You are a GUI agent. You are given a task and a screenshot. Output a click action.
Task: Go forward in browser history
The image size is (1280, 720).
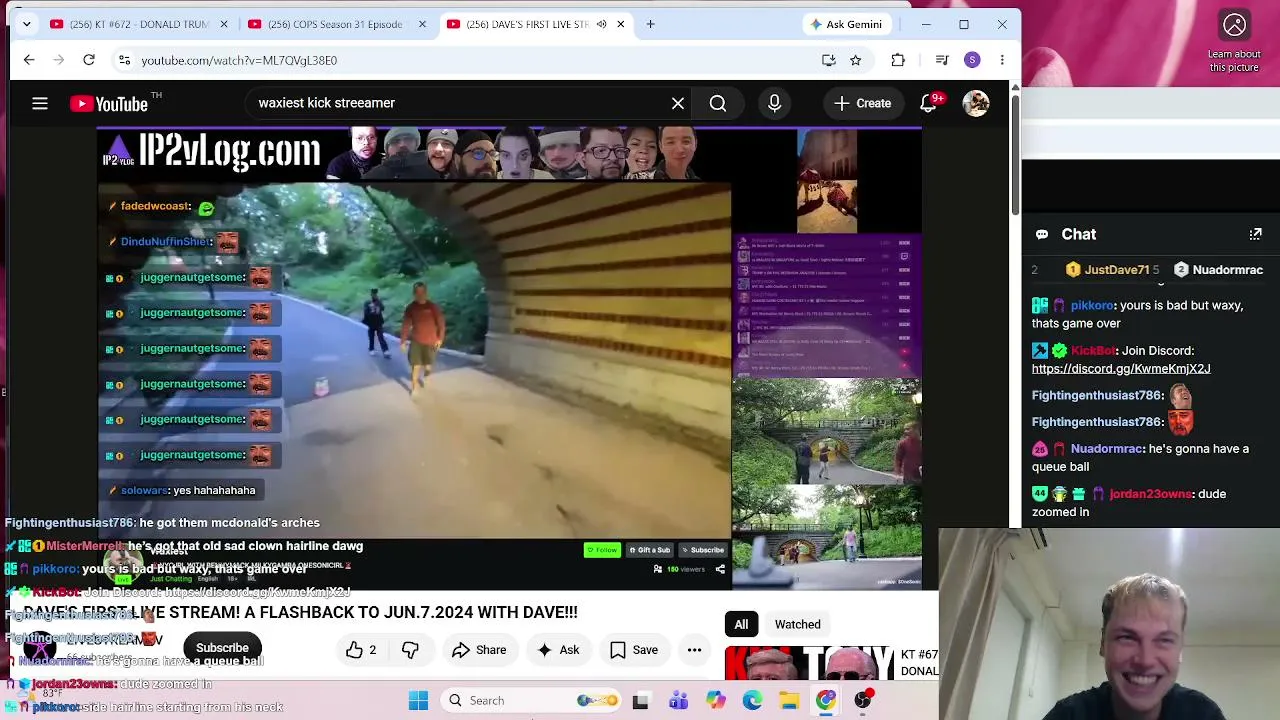[x=59, y=60]
